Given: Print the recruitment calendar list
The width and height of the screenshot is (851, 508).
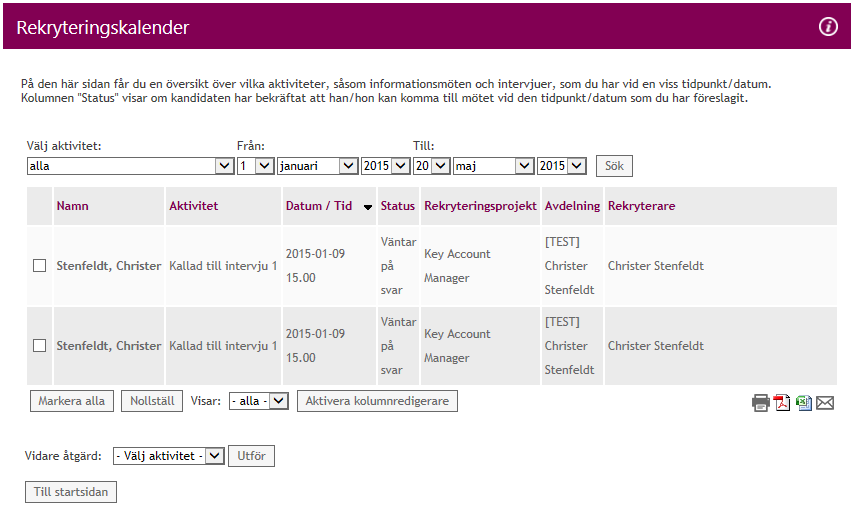Looking at the screenshot, I should point(760,403).
